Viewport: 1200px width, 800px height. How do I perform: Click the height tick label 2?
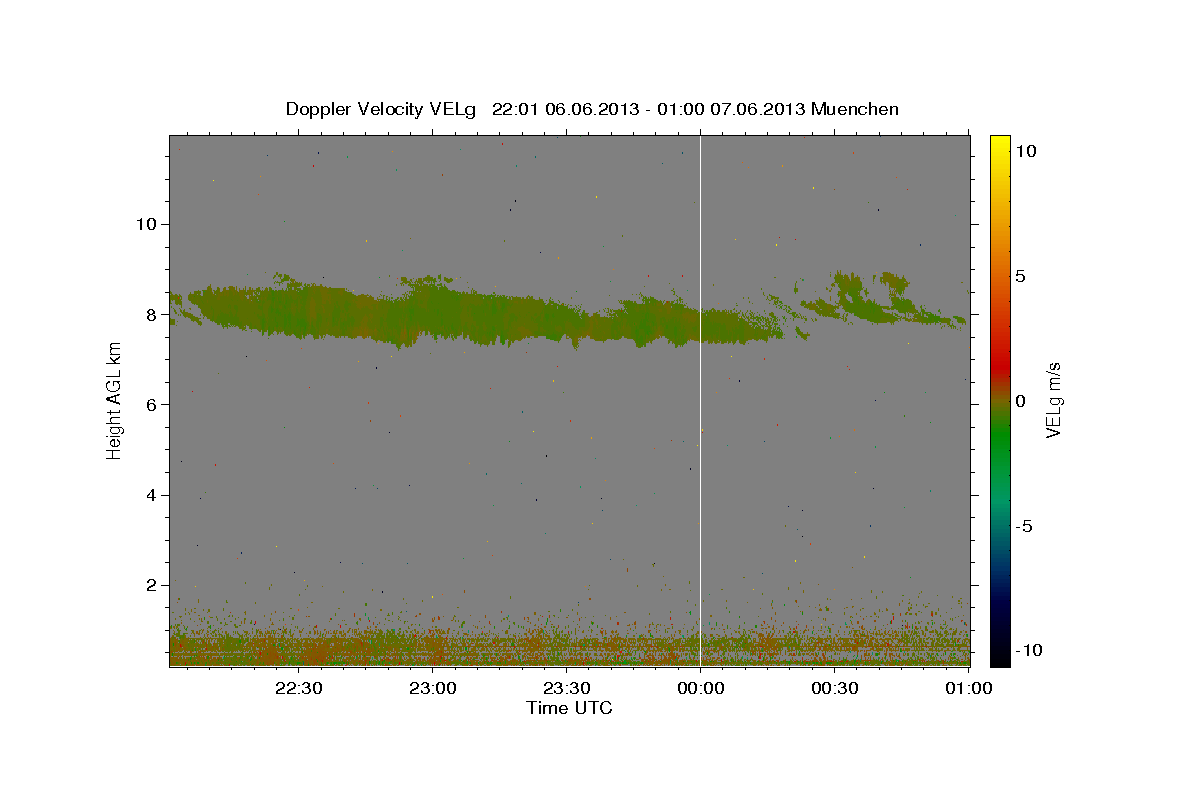click(x=152, y=585)
